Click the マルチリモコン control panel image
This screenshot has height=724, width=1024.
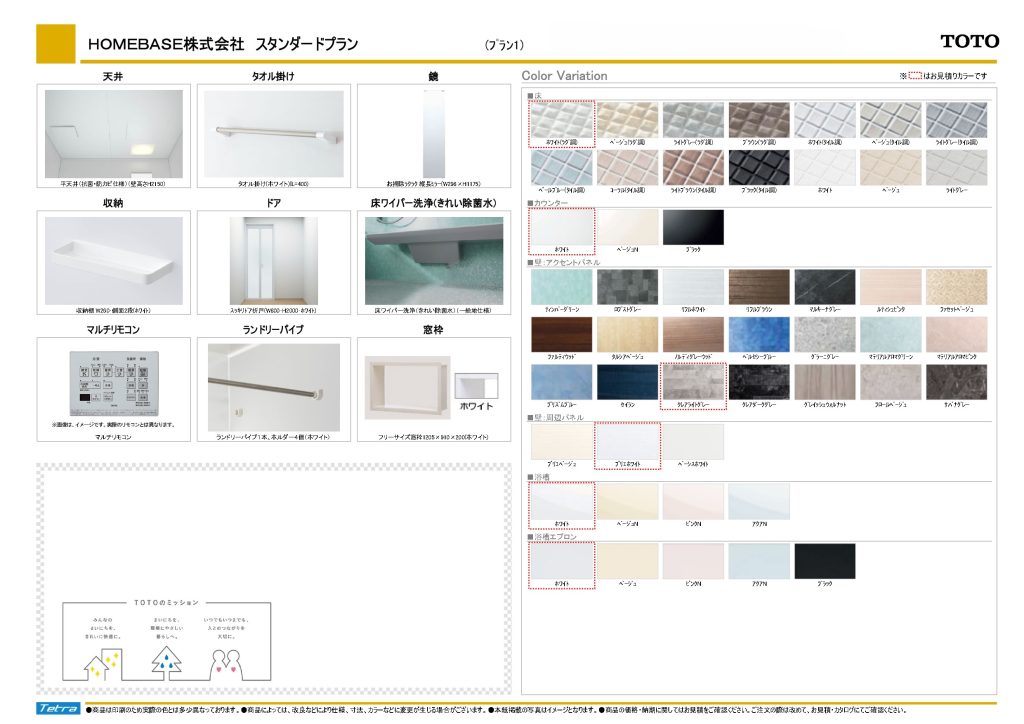113,383
